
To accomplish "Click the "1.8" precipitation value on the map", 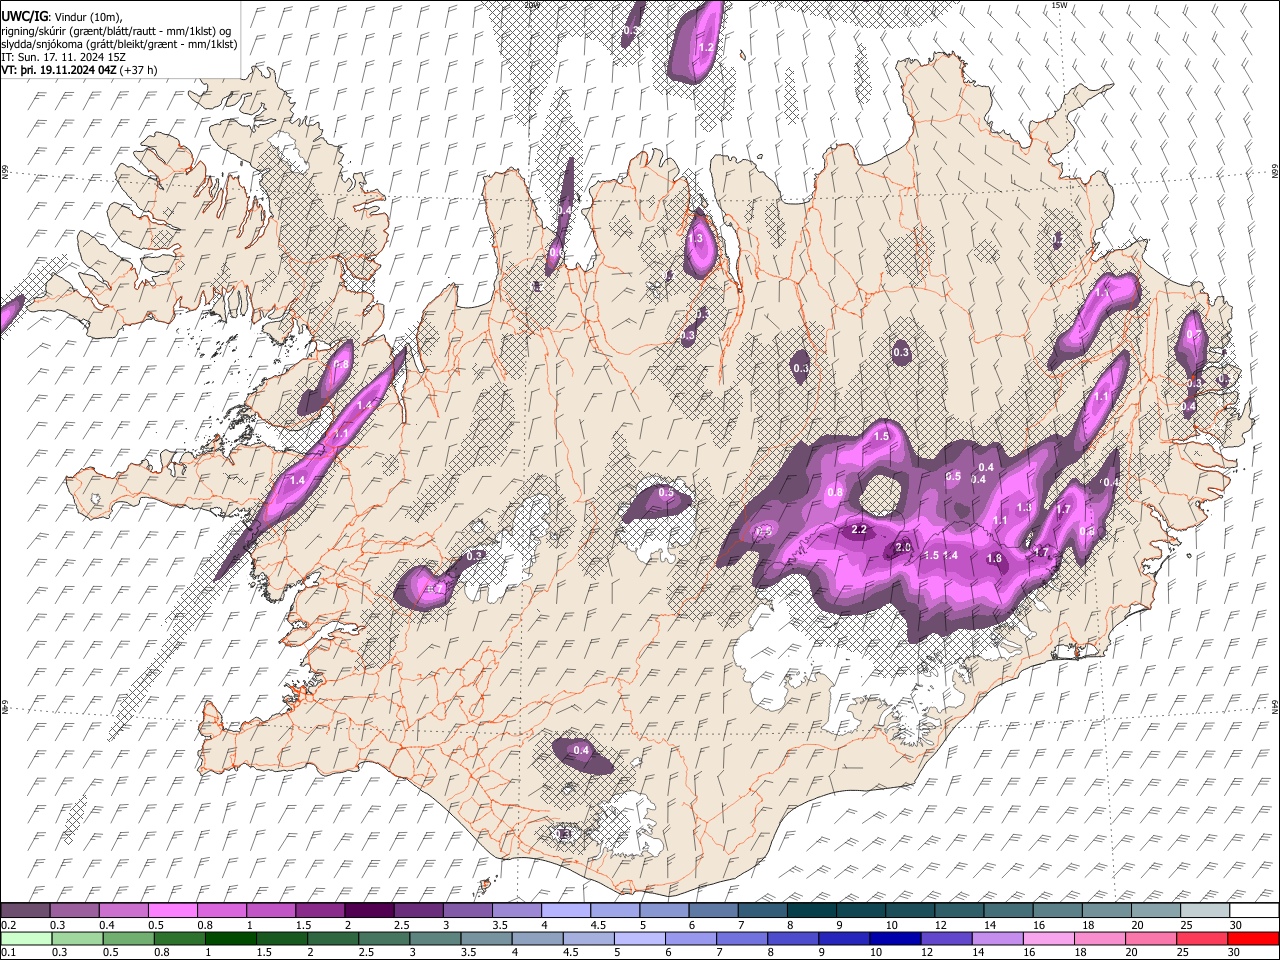I will (994, 558).
